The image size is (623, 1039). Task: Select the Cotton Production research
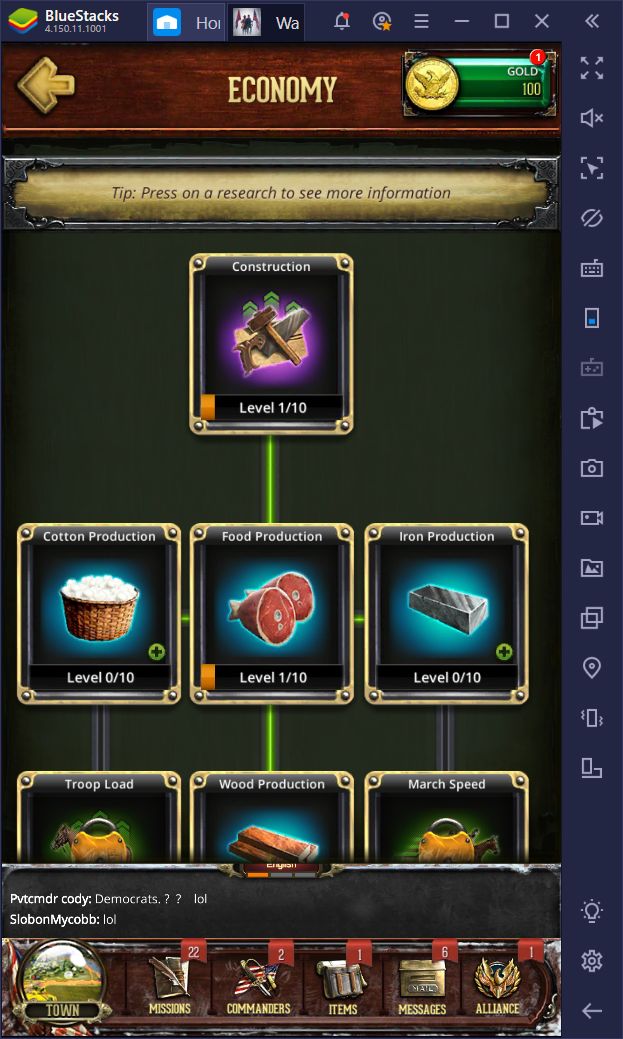pos(99,614)
